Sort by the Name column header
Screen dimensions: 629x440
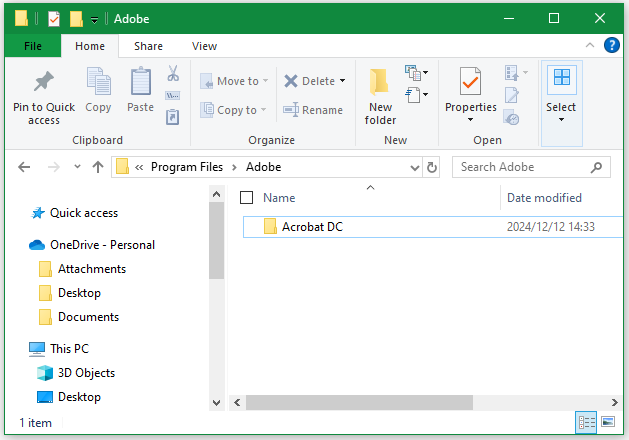[x=279, y=198]
